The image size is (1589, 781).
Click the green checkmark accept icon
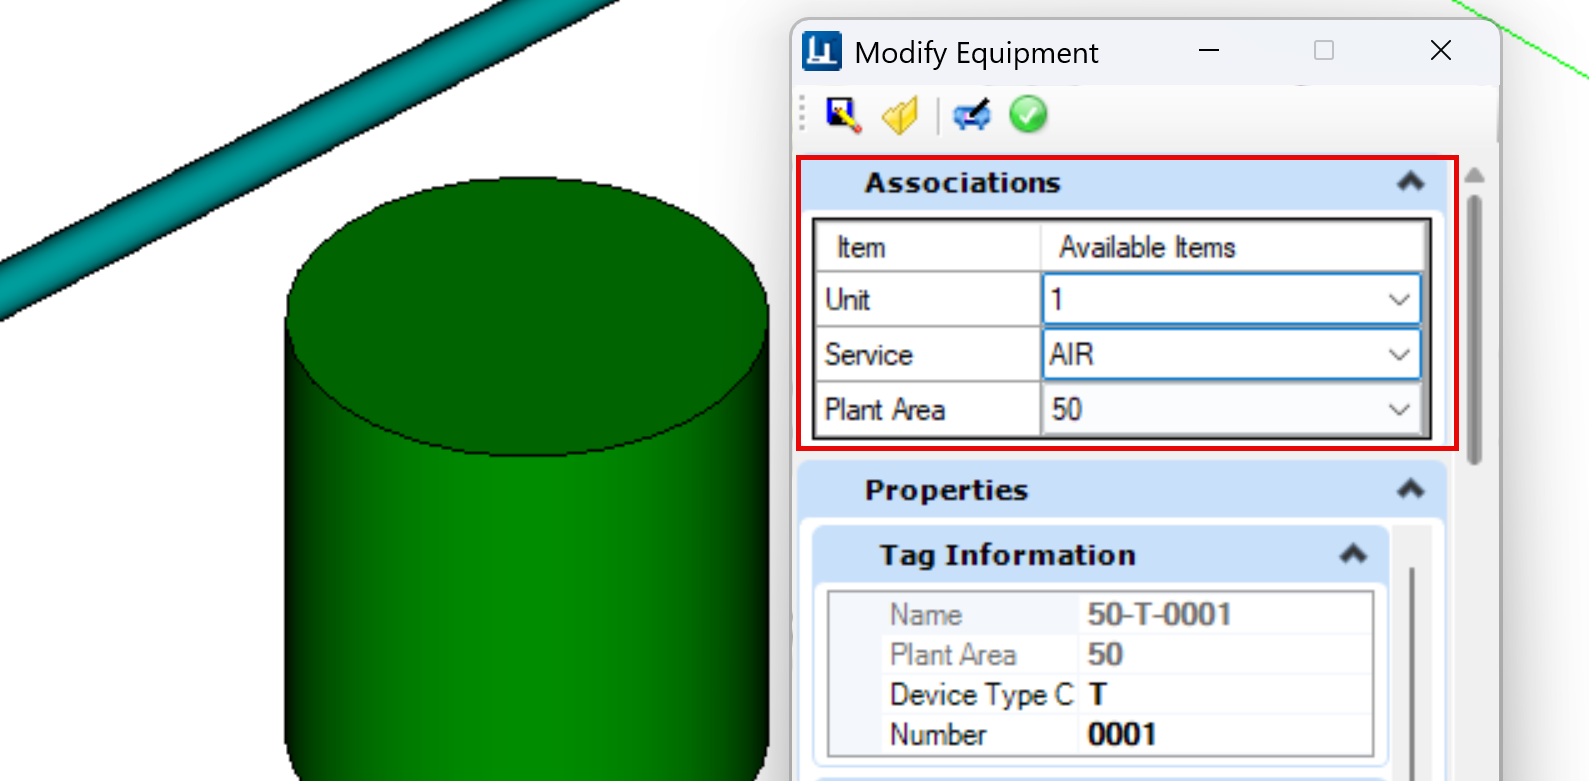(x=1028, y=115)
